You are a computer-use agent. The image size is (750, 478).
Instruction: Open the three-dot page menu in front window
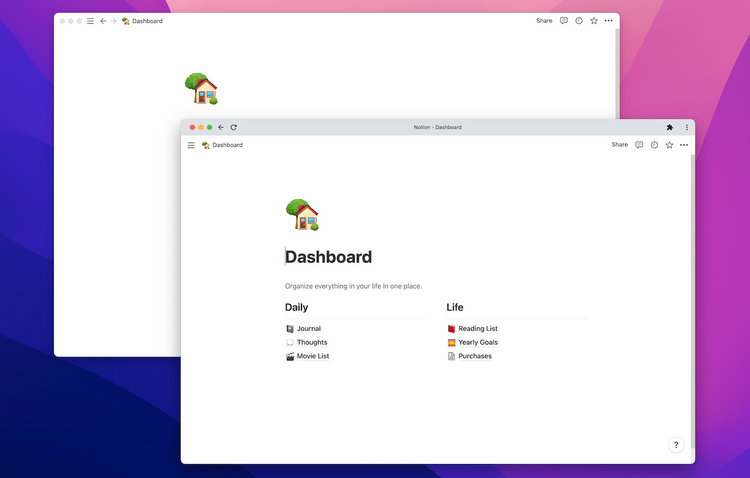pyautogui.click(x=684, y=145)
